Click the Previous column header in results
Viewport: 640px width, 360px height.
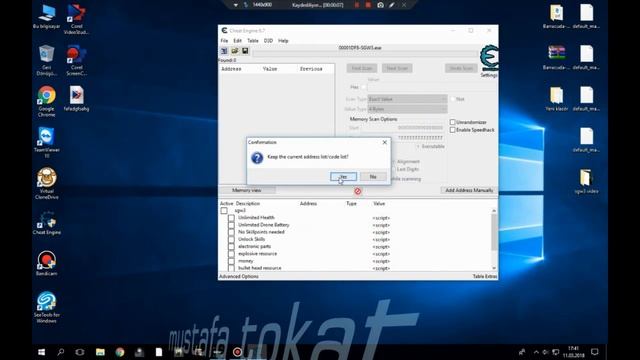click(311, 69)
